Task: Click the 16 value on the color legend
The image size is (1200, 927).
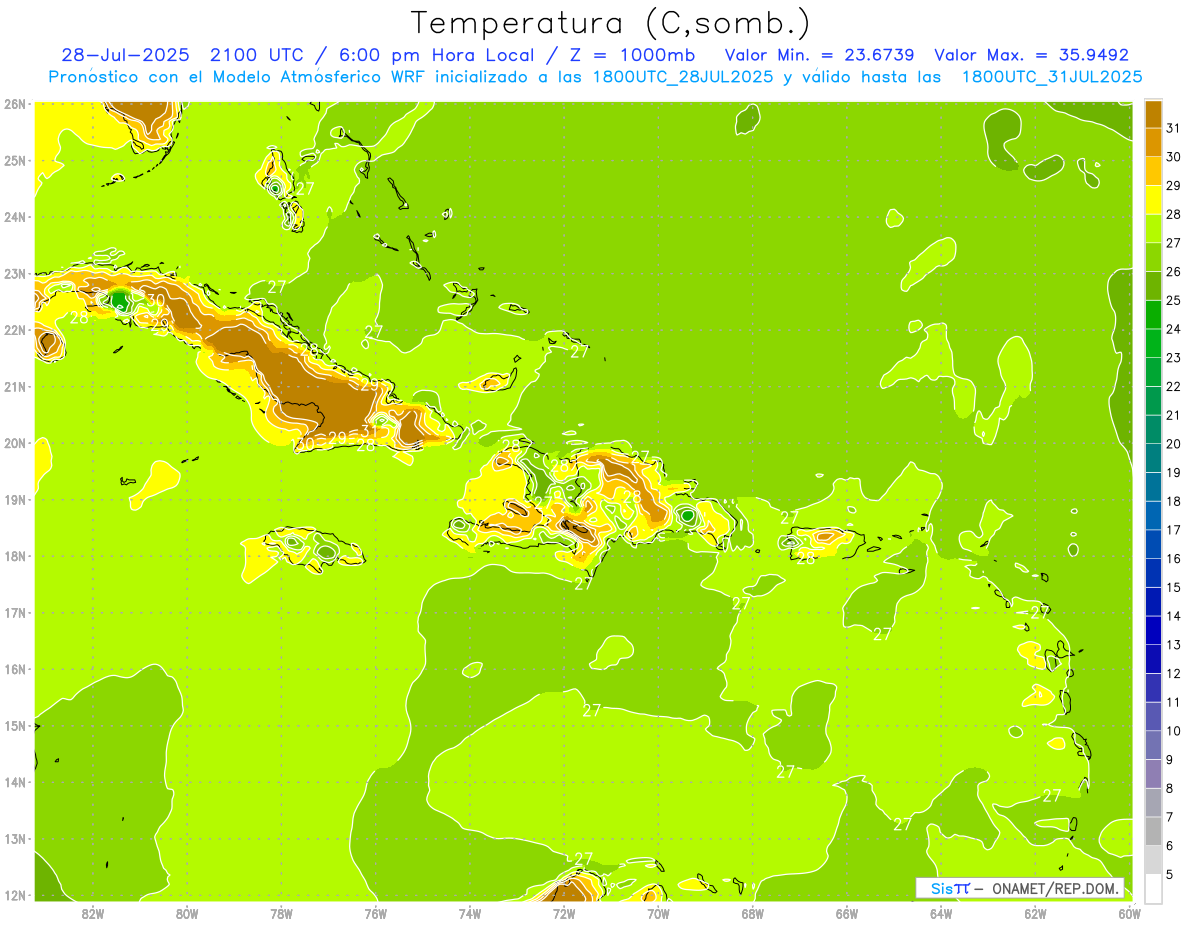Action: (1174, 559)
